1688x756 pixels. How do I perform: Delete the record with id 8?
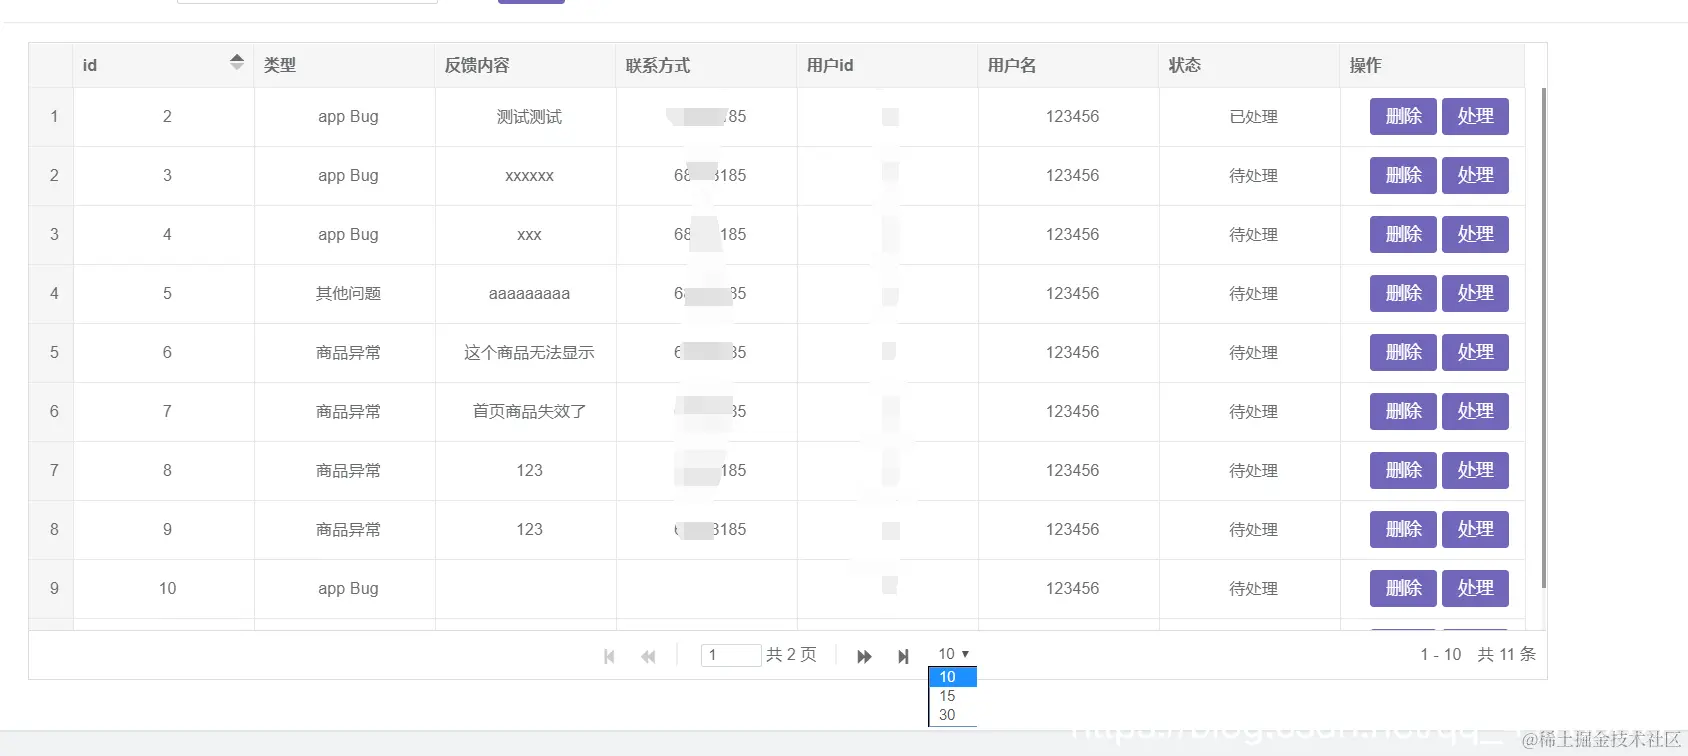click(1403, 470)
